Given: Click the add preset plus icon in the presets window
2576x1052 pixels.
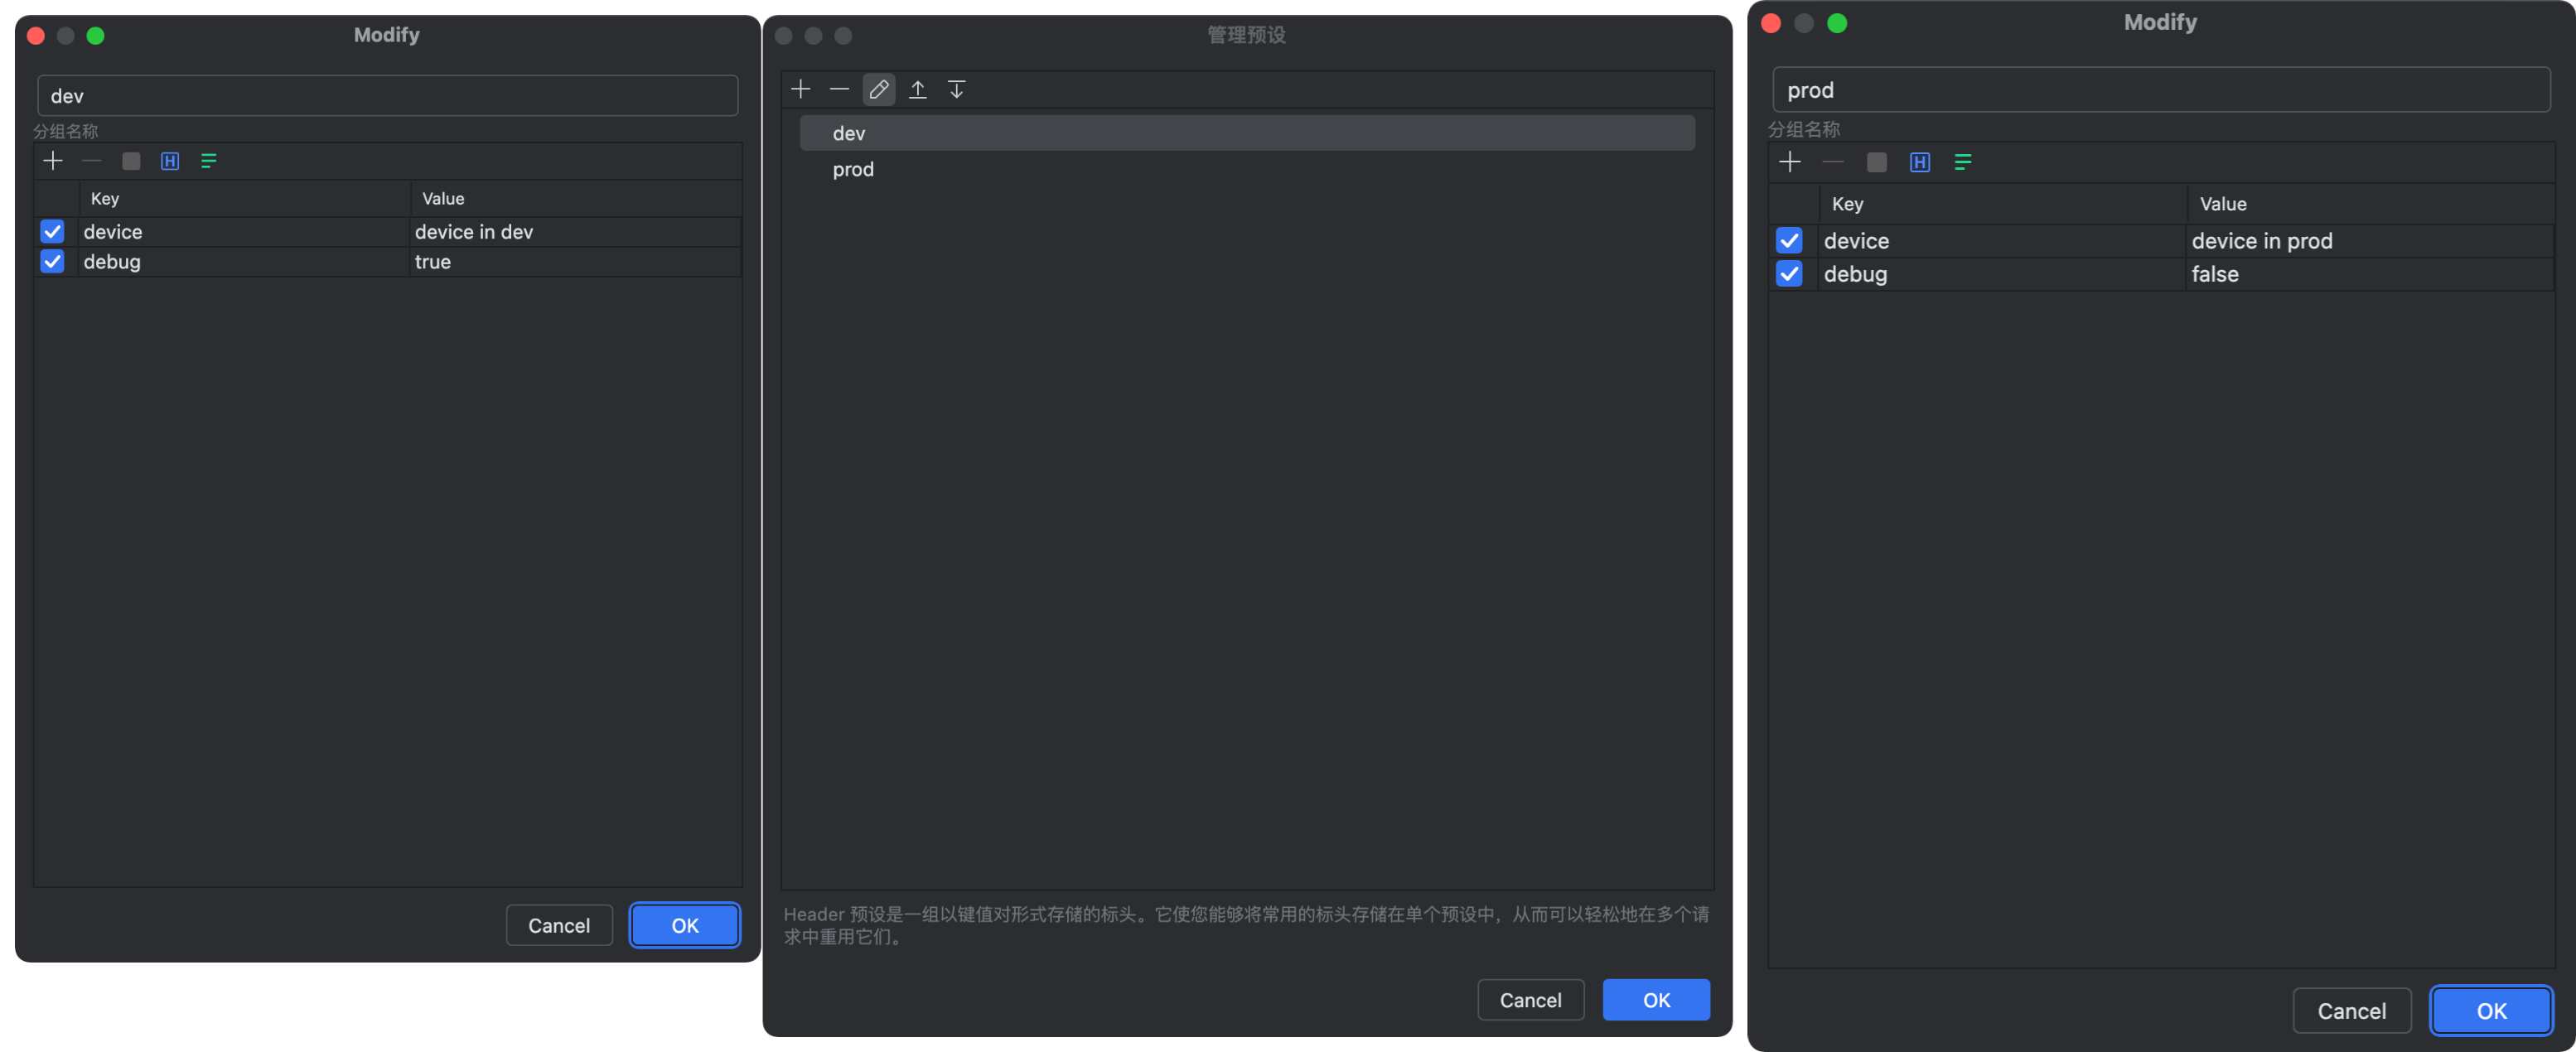Looking at the screenshot, I should (x=800, y=90).
